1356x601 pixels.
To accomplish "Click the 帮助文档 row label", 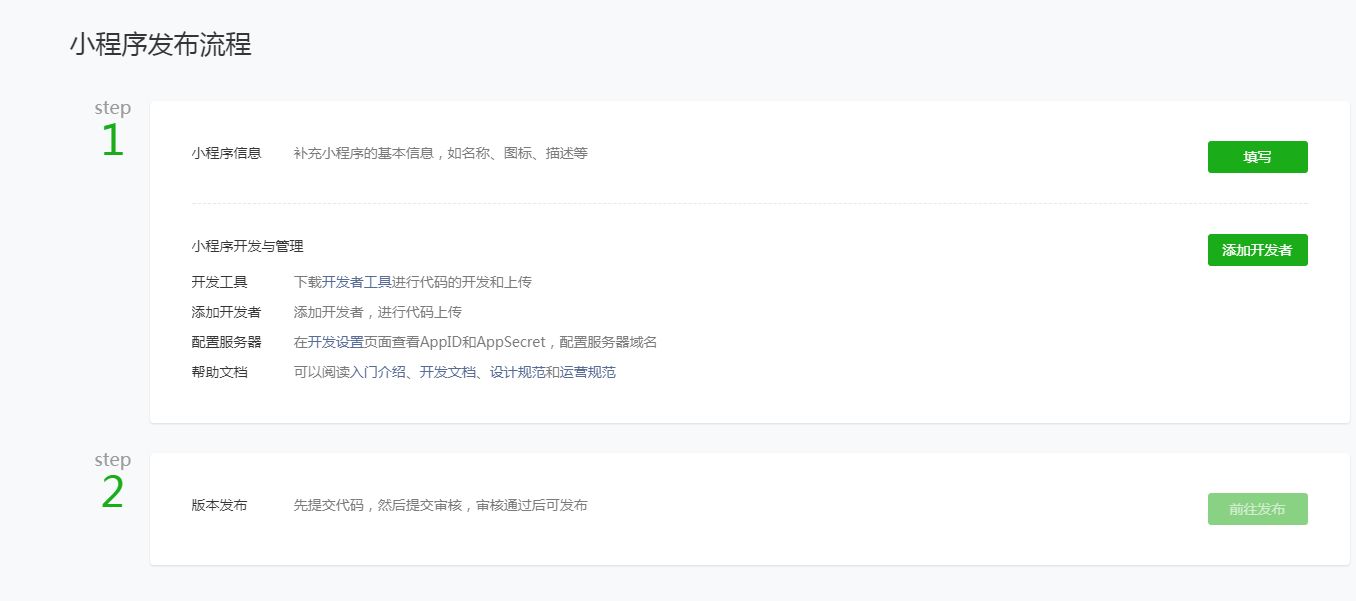I will point(220,372).
